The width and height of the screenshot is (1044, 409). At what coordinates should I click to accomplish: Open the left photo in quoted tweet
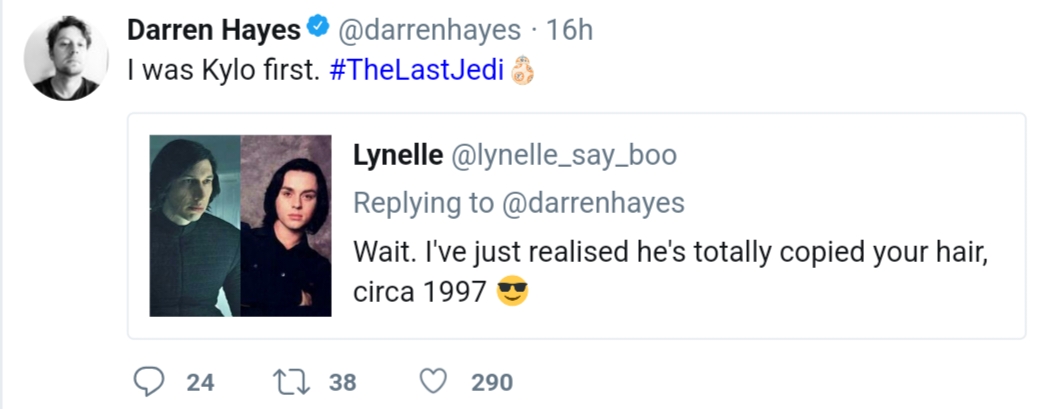(195, 226)
